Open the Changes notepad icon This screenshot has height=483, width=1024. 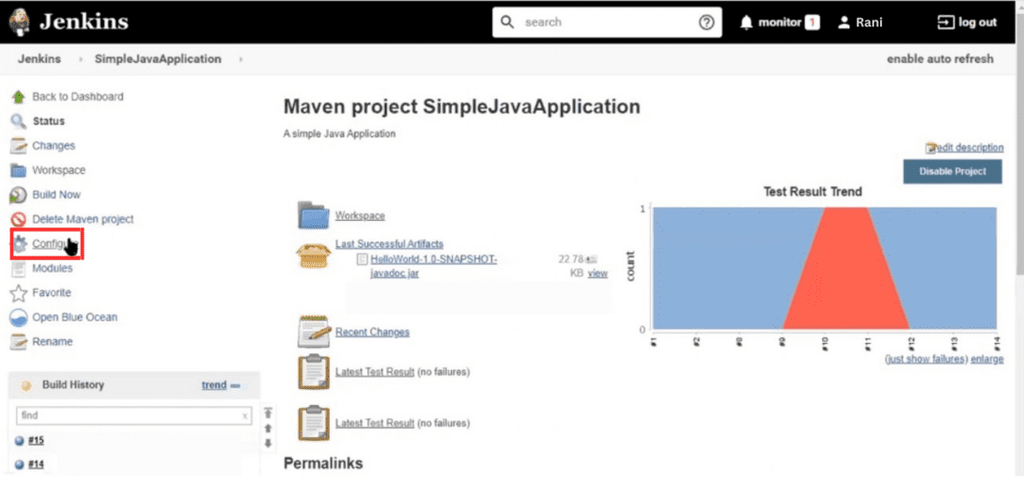click(17, 146)
